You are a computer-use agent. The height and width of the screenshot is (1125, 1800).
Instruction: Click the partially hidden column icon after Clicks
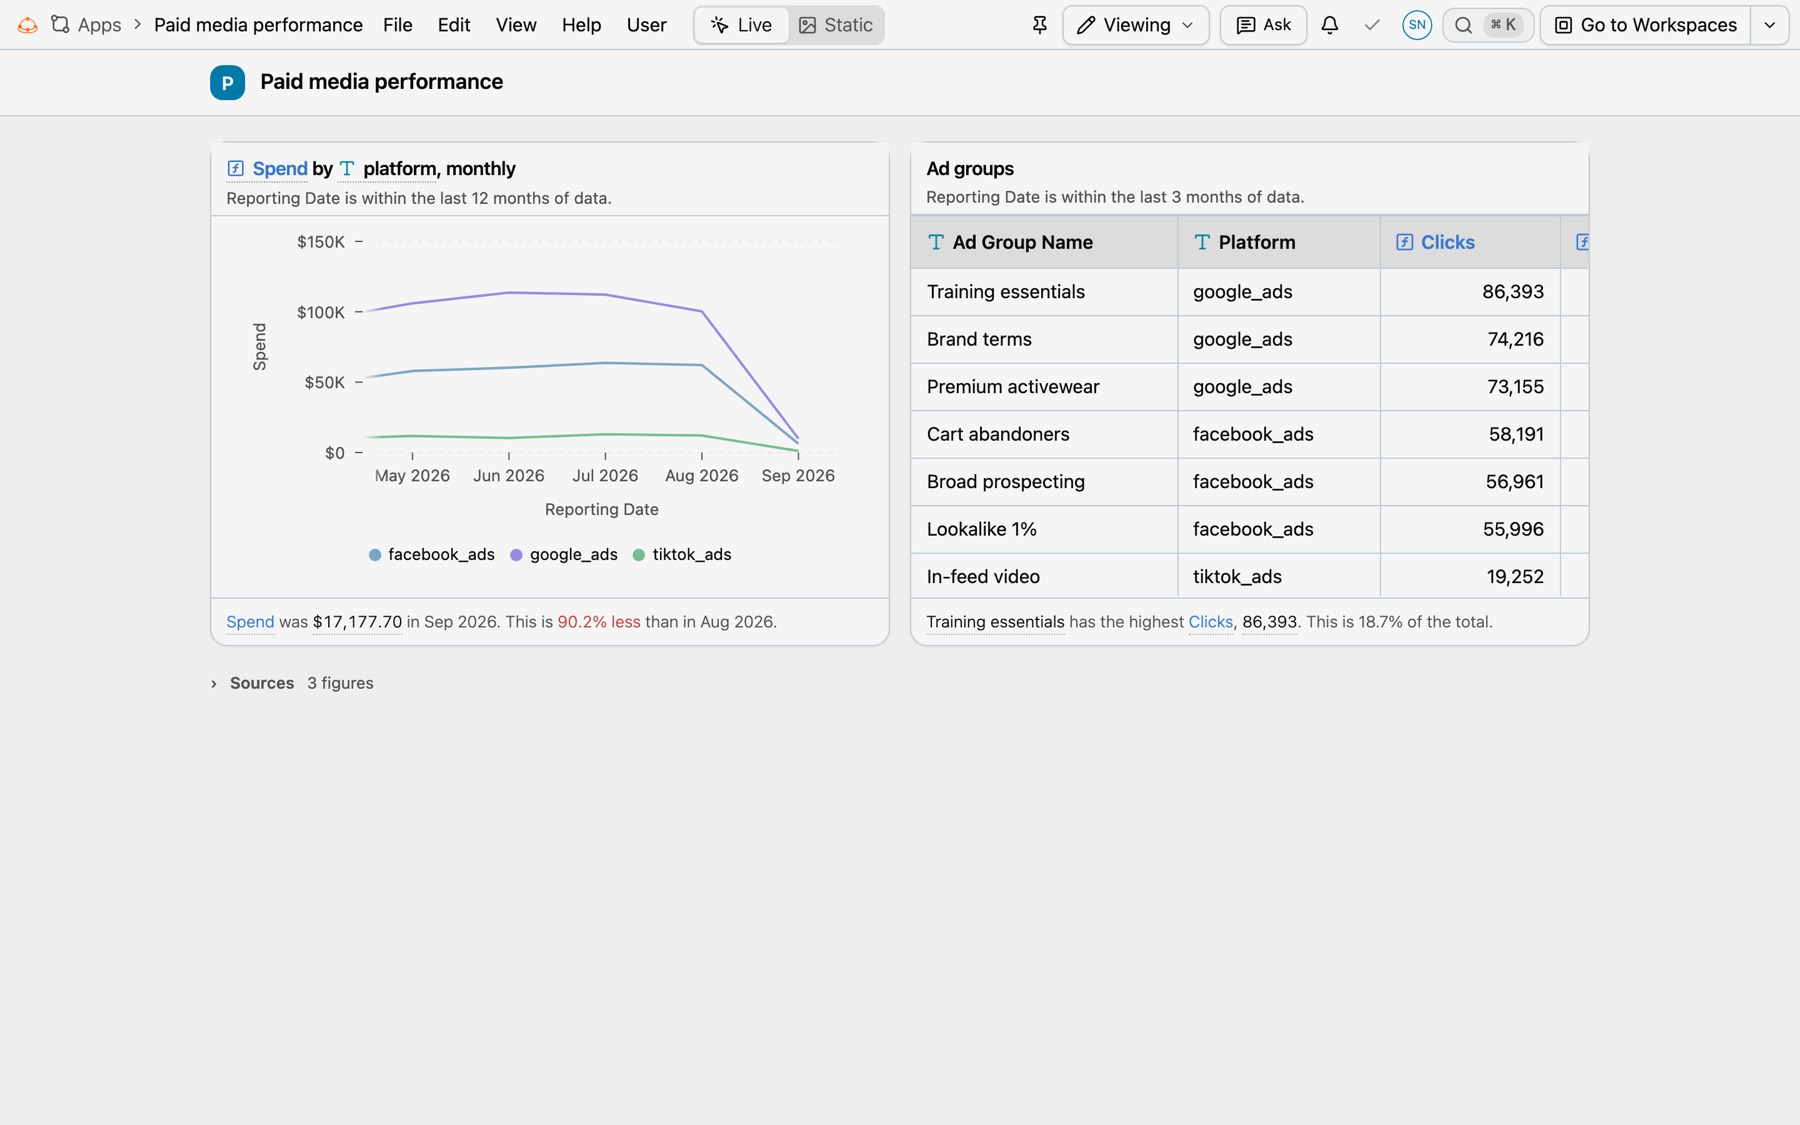tap(1582, 242)
